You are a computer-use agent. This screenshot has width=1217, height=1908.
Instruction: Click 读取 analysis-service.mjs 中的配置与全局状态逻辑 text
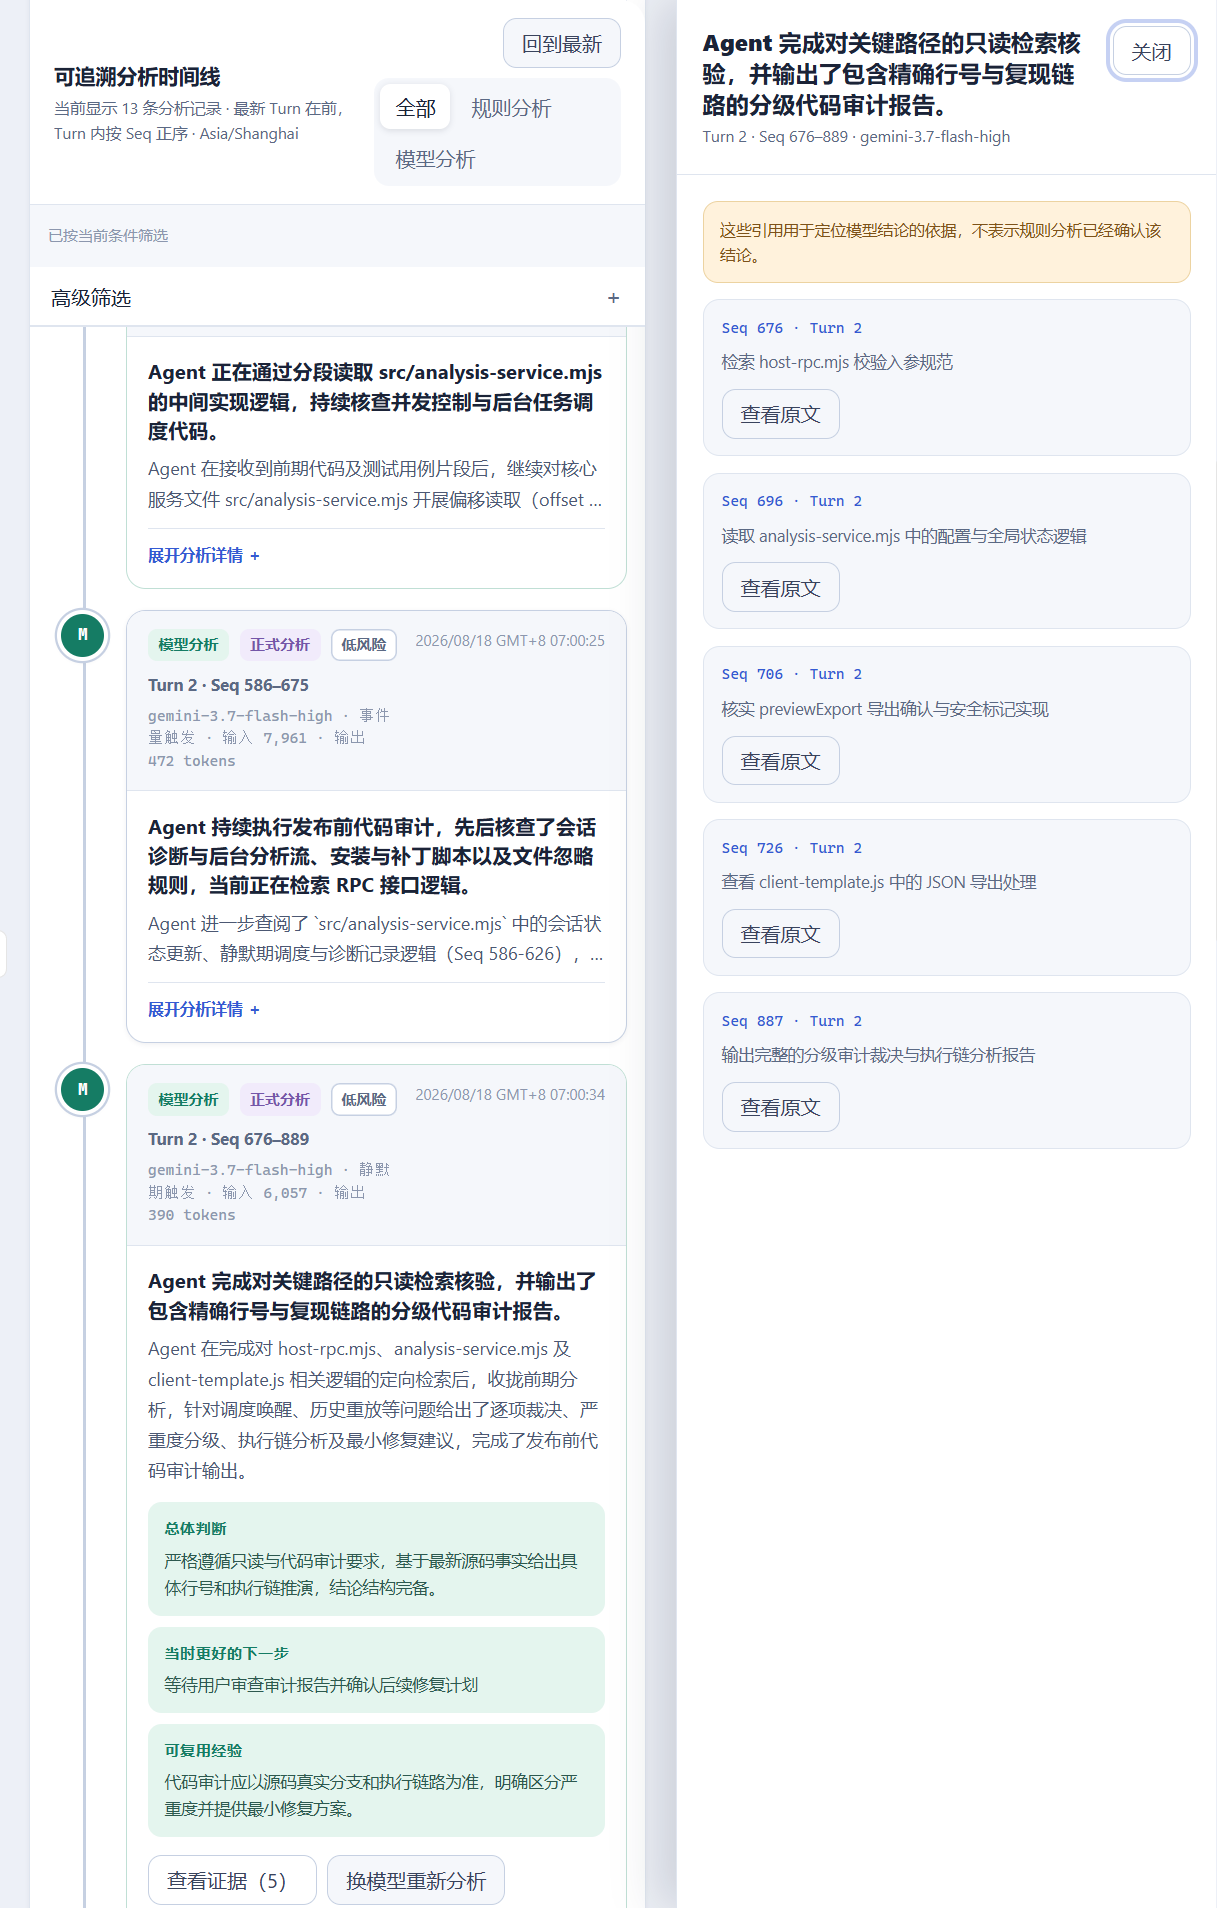[x=904, y=536]
